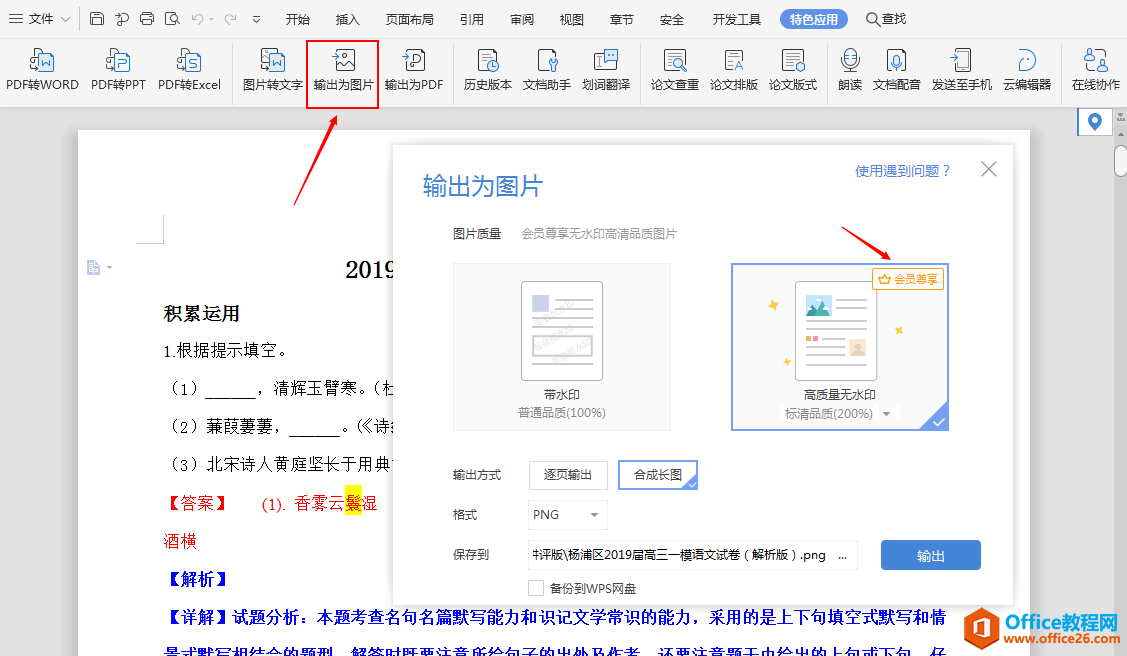Viewport: 1127px width, 656px height.
Task: Open the PDF转PPT converter
Action: tap(118, 70)
